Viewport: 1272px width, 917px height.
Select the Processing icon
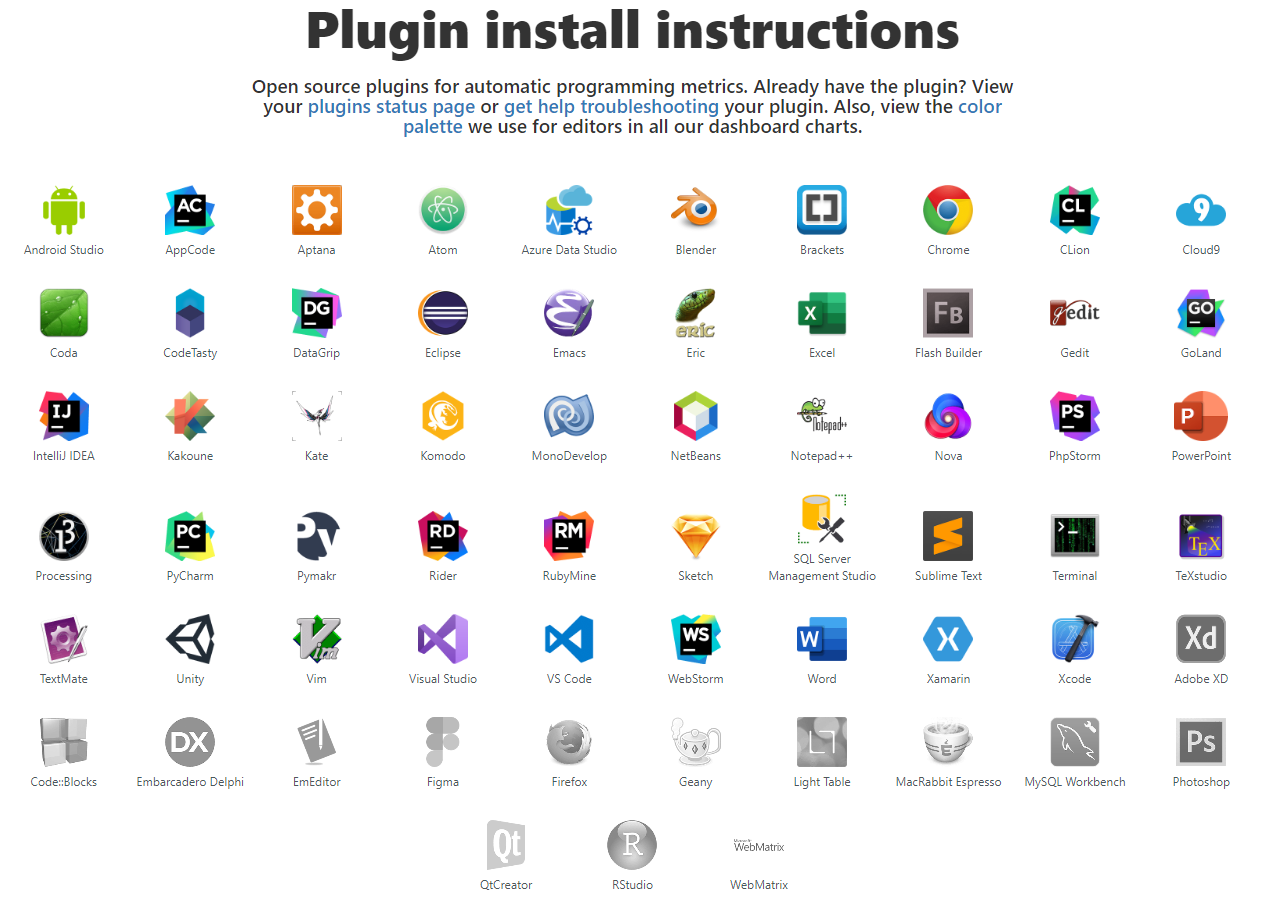click(64, 536)
